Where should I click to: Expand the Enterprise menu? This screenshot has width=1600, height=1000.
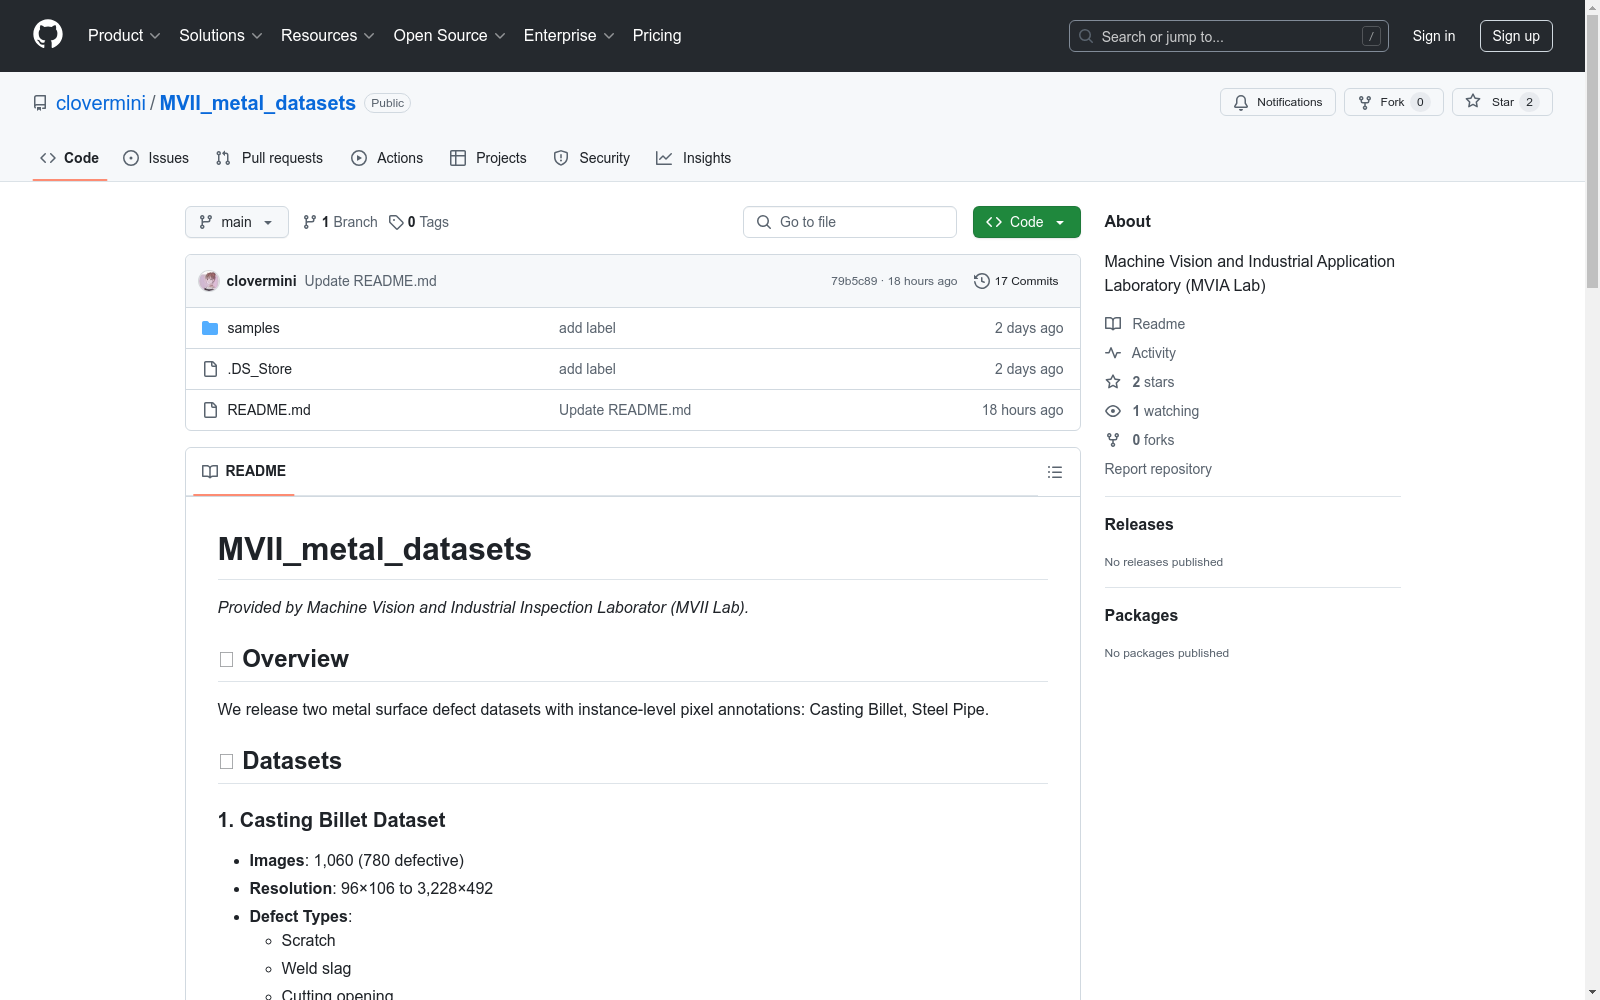click(x=569, y=36)
